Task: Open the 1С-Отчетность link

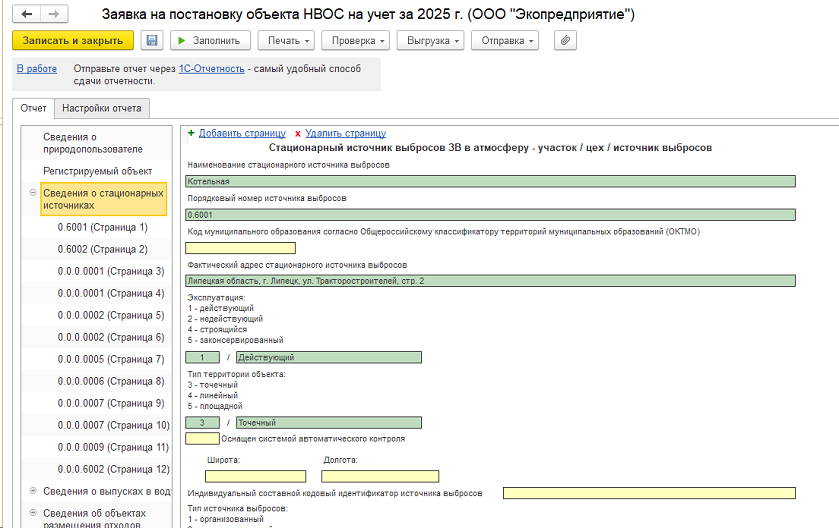Action: pos(211,69)
